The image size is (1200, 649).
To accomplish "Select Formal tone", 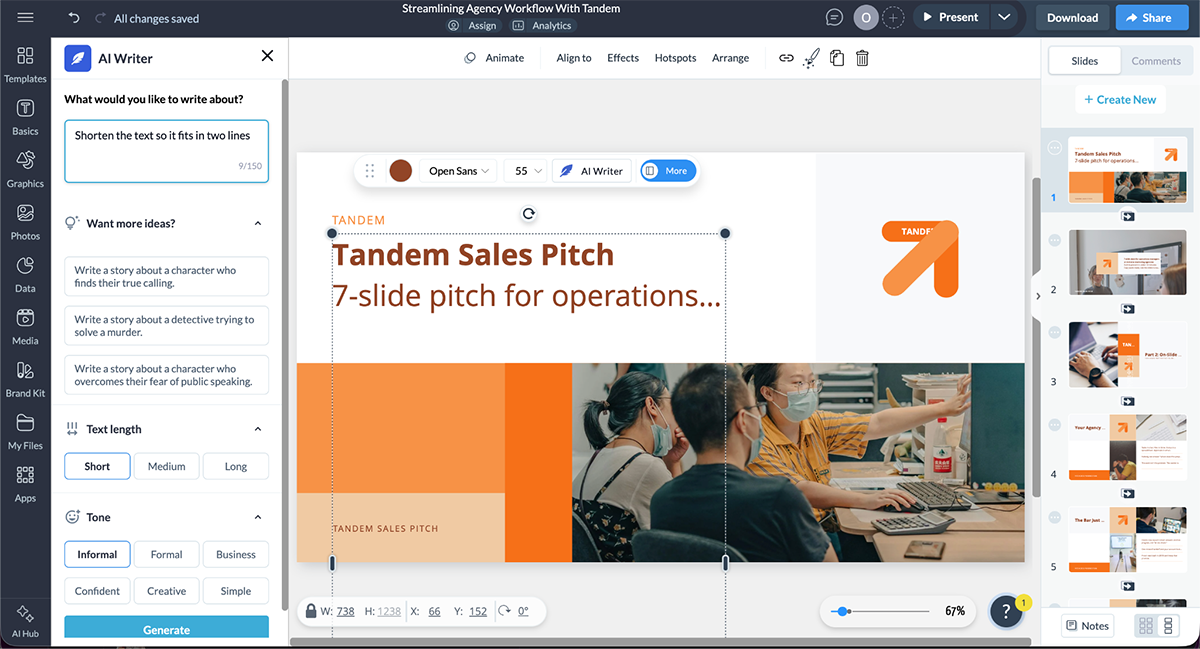I will tap(166, 554).
